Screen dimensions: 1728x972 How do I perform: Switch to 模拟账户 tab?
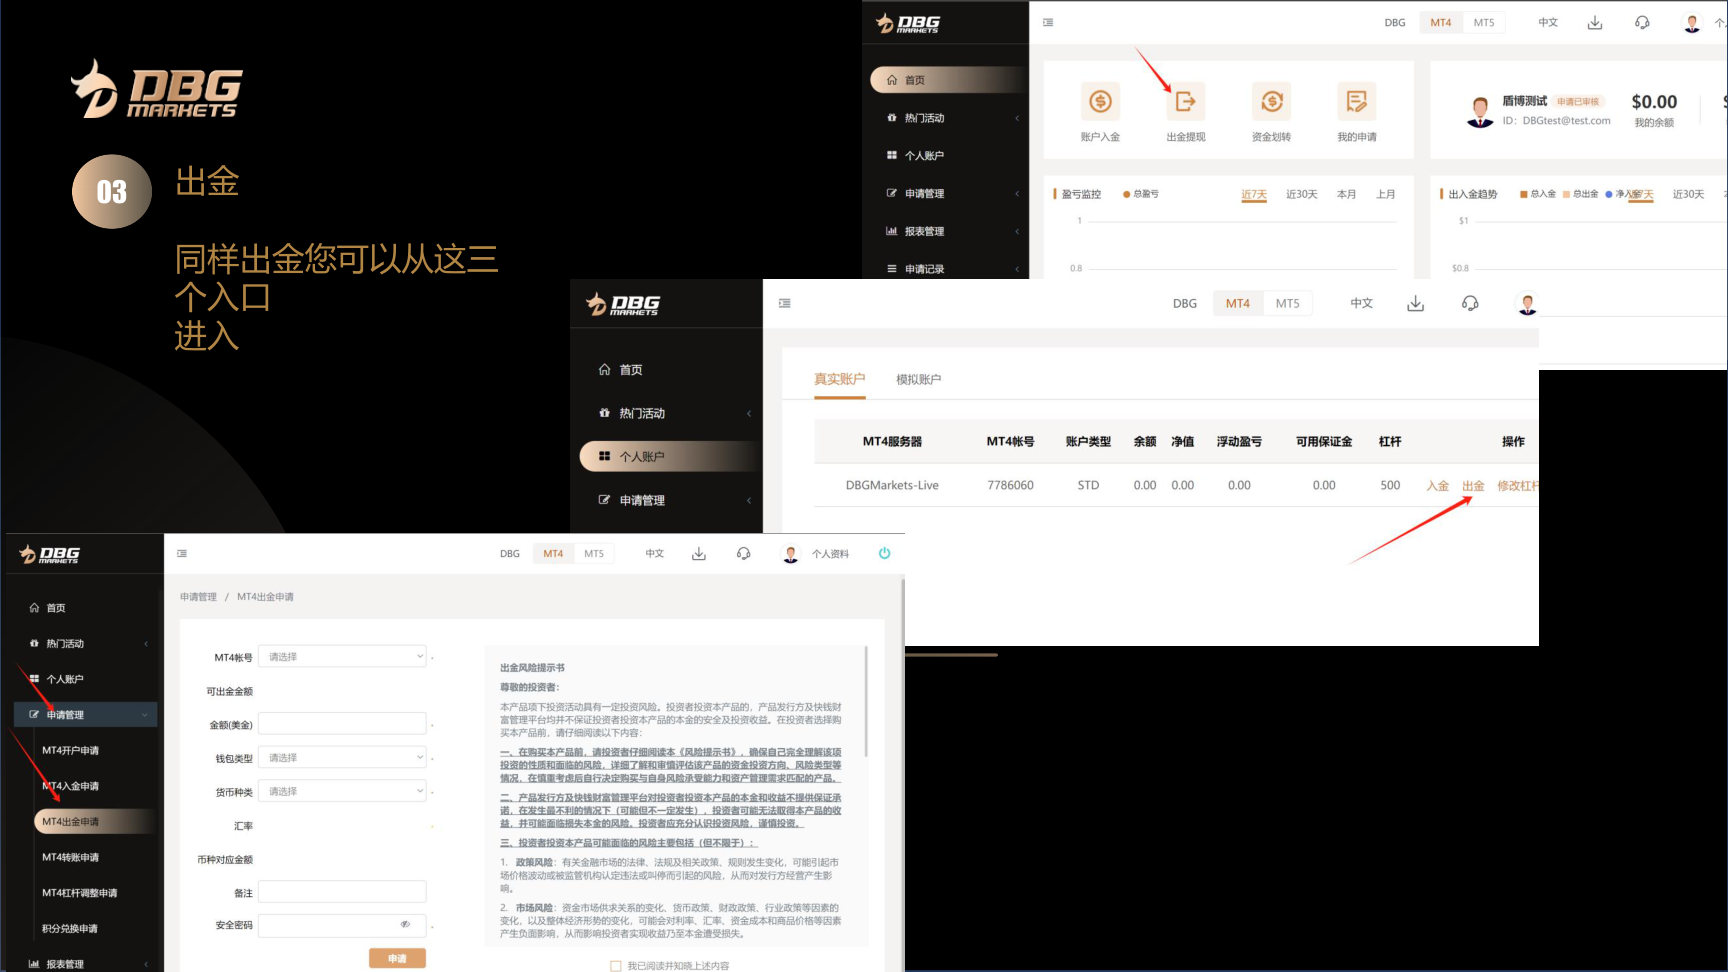[x=918, y=379]
